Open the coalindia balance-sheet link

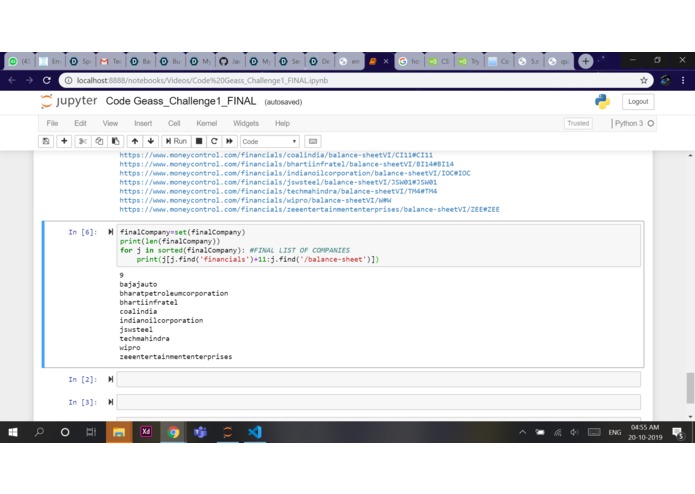coord(276,155)
